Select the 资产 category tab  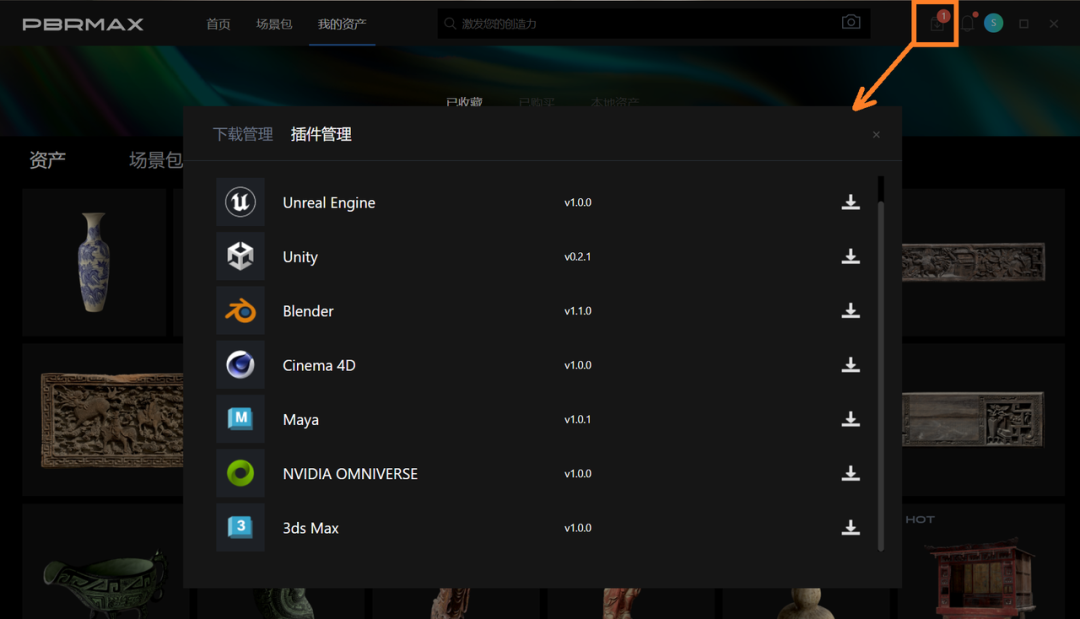point(48,160)
